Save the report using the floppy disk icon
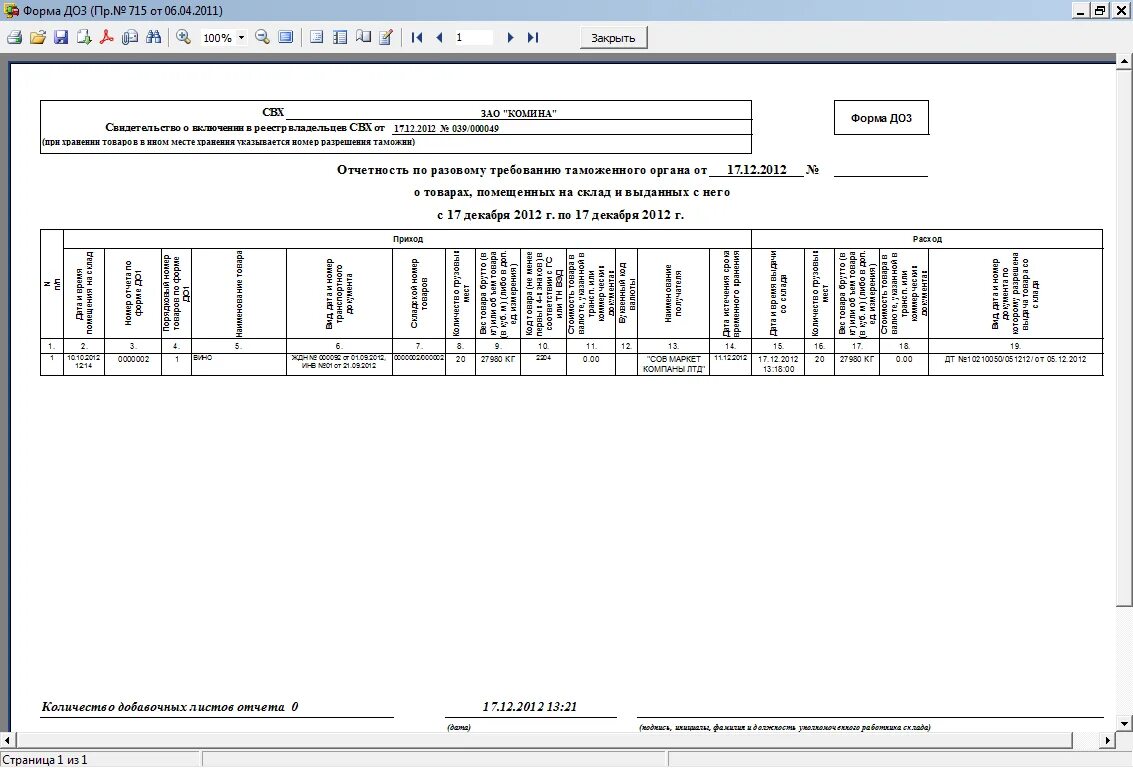1133x768 pixels. (x=61, y=38)
